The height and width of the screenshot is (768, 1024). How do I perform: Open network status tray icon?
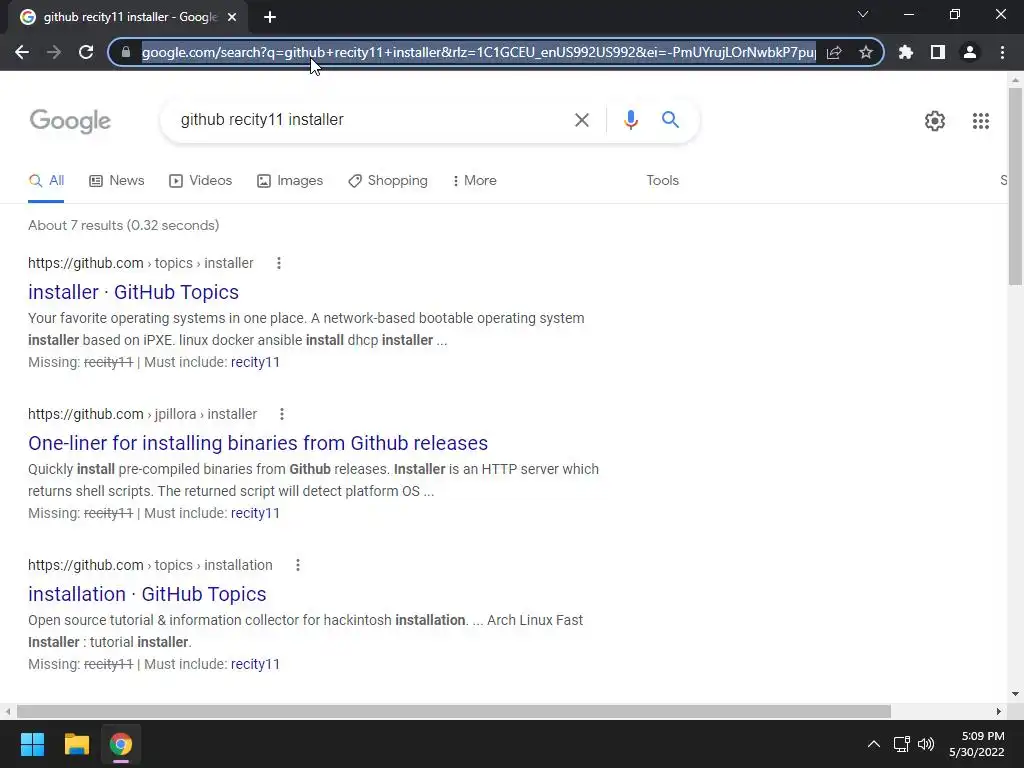click(902, 744)
